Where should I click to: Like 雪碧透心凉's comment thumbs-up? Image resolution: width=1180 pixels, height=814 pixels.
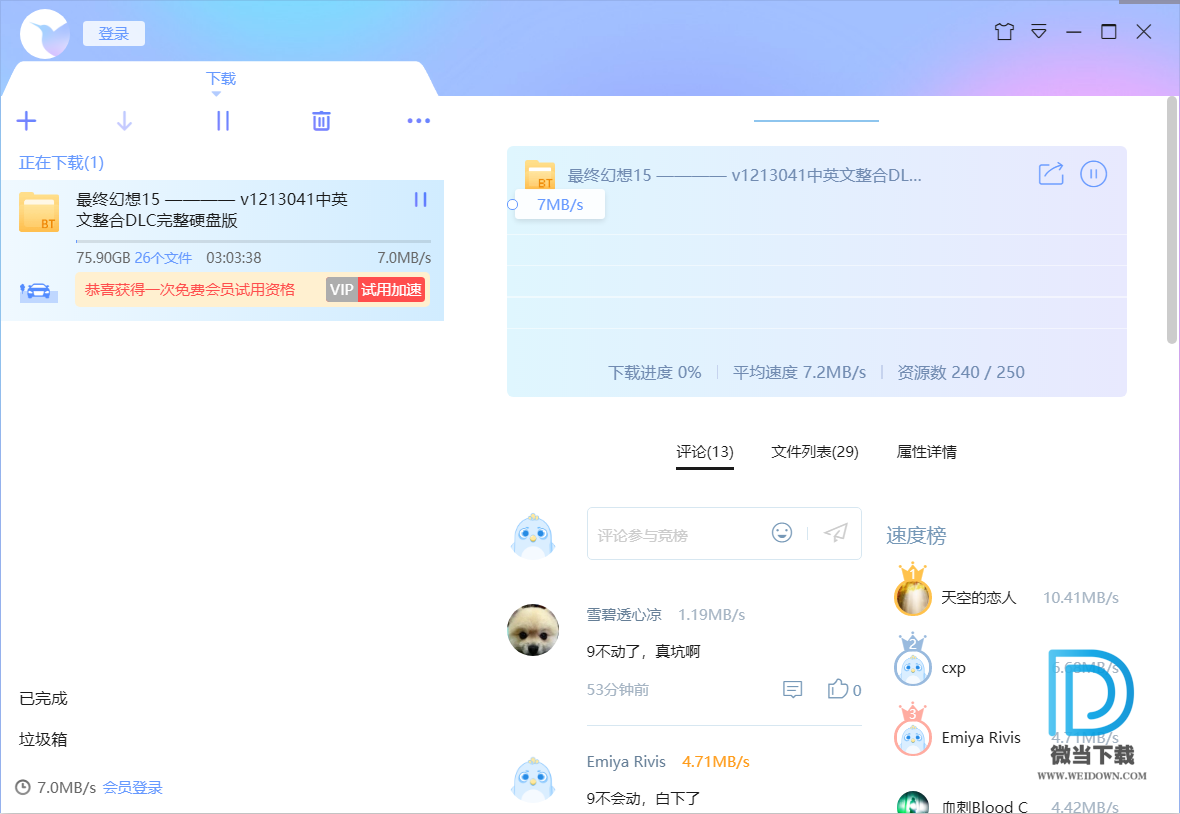(x=838, y=688)
